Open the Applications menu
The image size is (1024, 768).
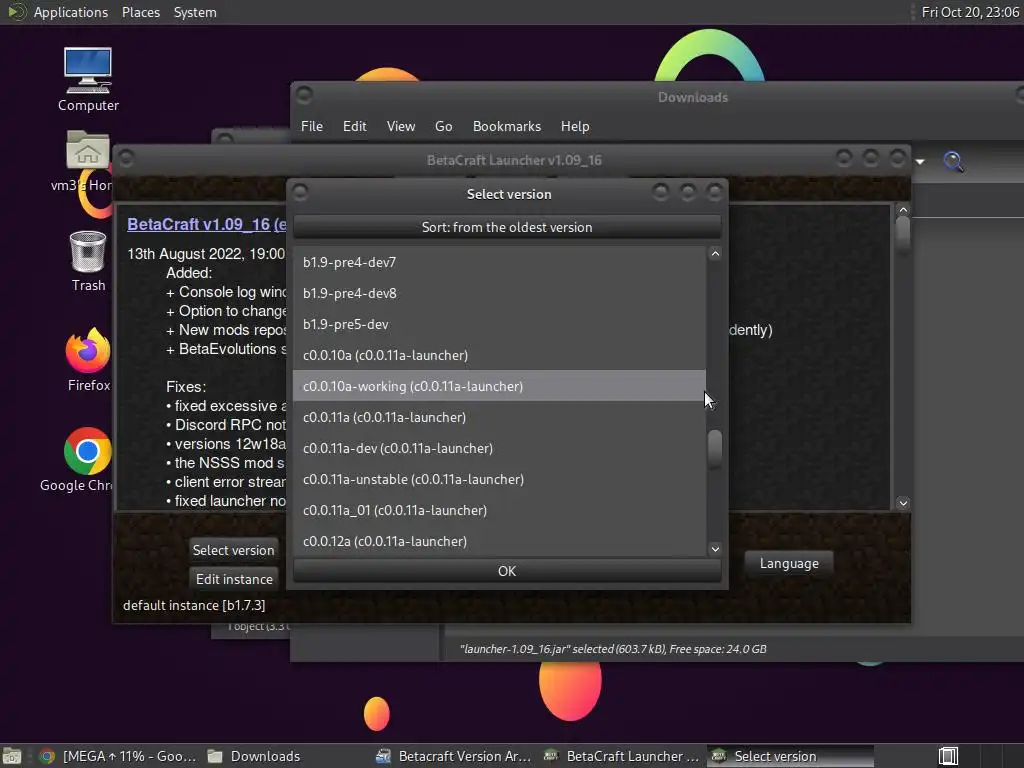pos(71,12)
